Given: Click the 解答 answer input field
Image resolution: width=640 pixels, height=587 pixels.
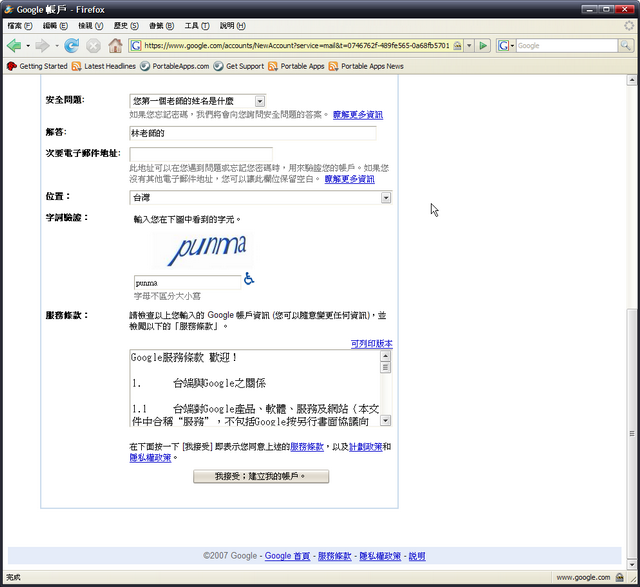Looking at the screenshot, I should (x=253, y=133).
